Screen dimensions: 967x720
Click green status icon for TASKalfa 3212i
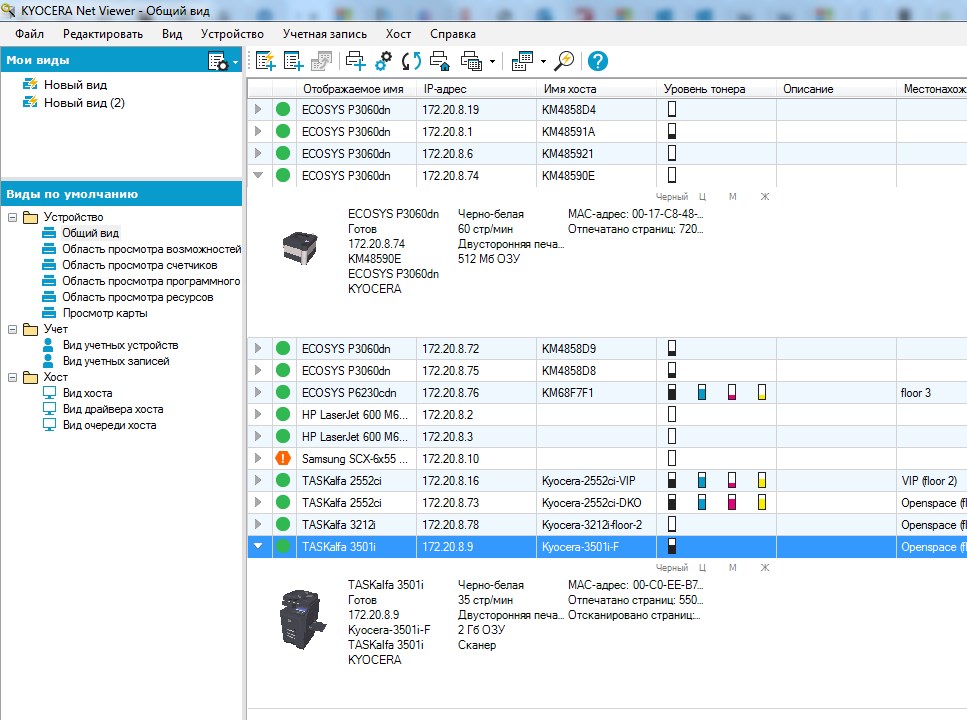point(283,524)
